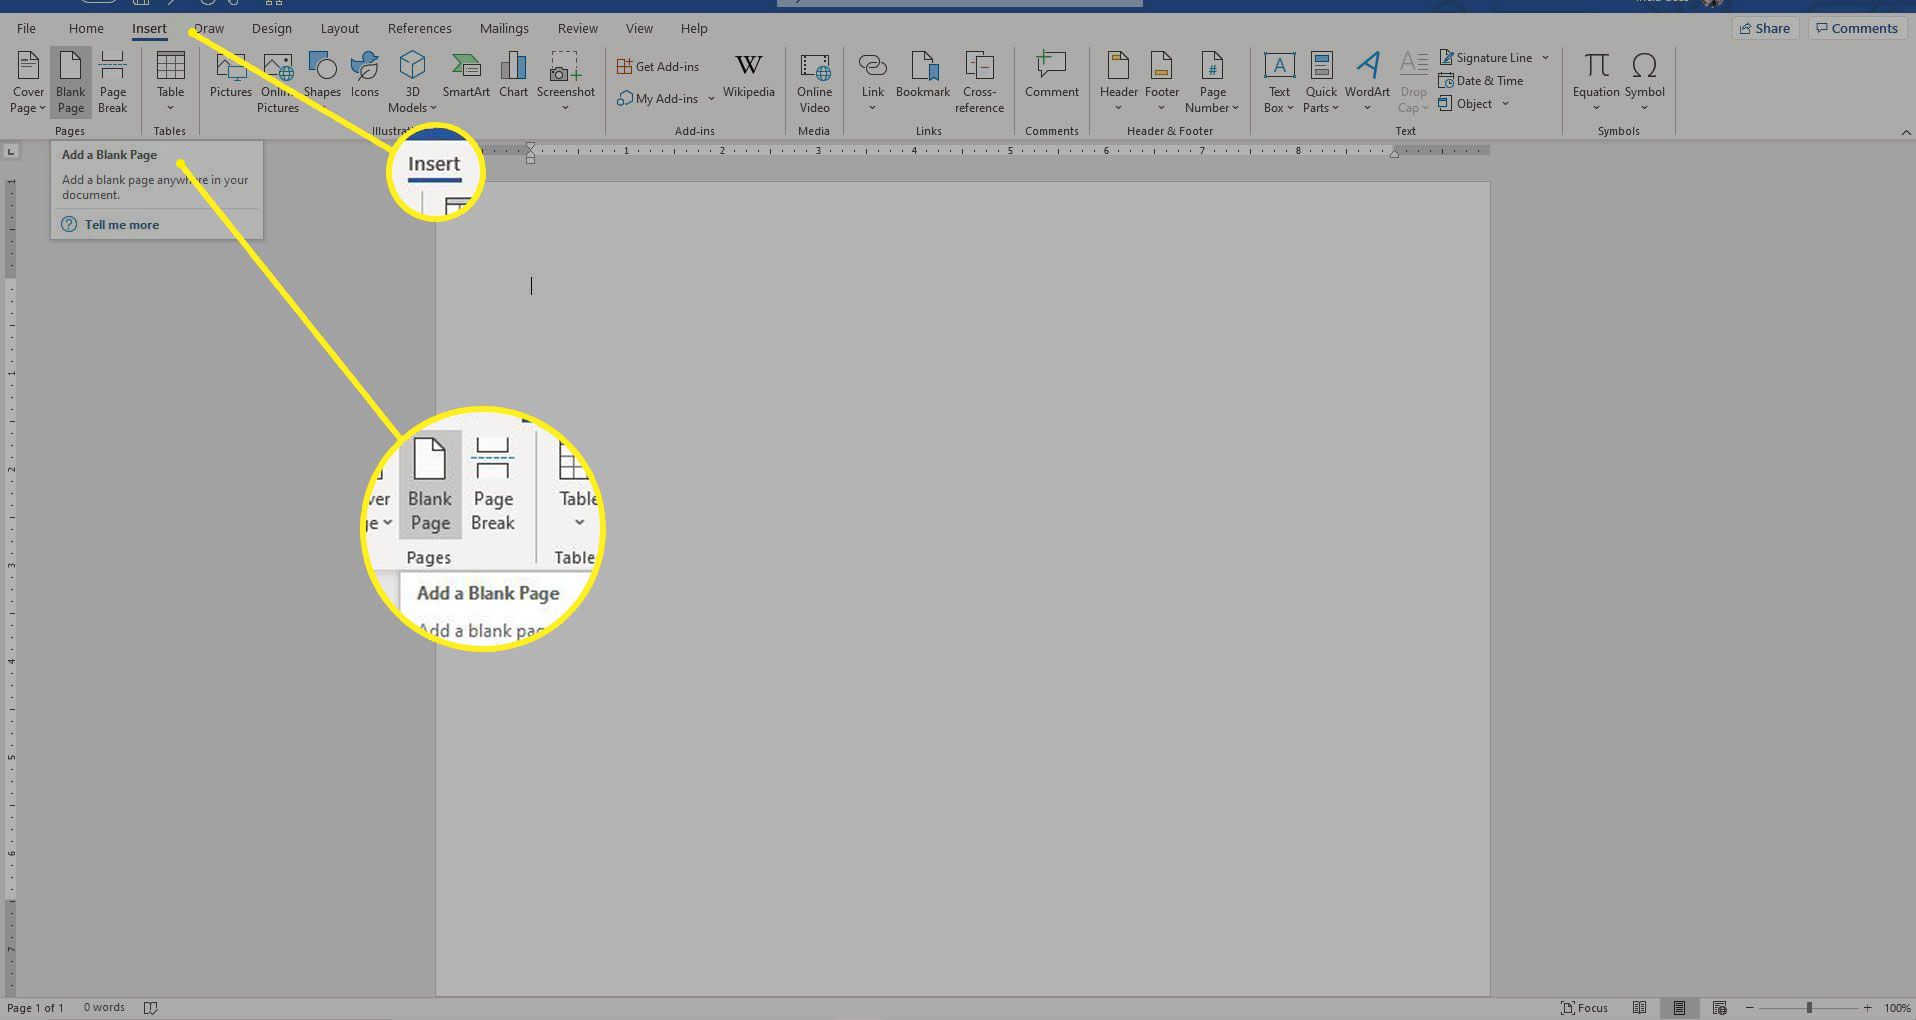Click the Online Pictures button

coord(278,82)
